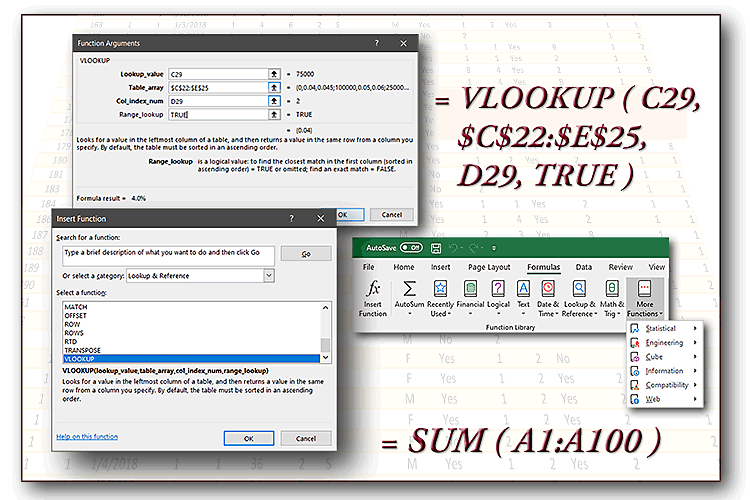Toggle the AutoSave switch

point(411,247)
